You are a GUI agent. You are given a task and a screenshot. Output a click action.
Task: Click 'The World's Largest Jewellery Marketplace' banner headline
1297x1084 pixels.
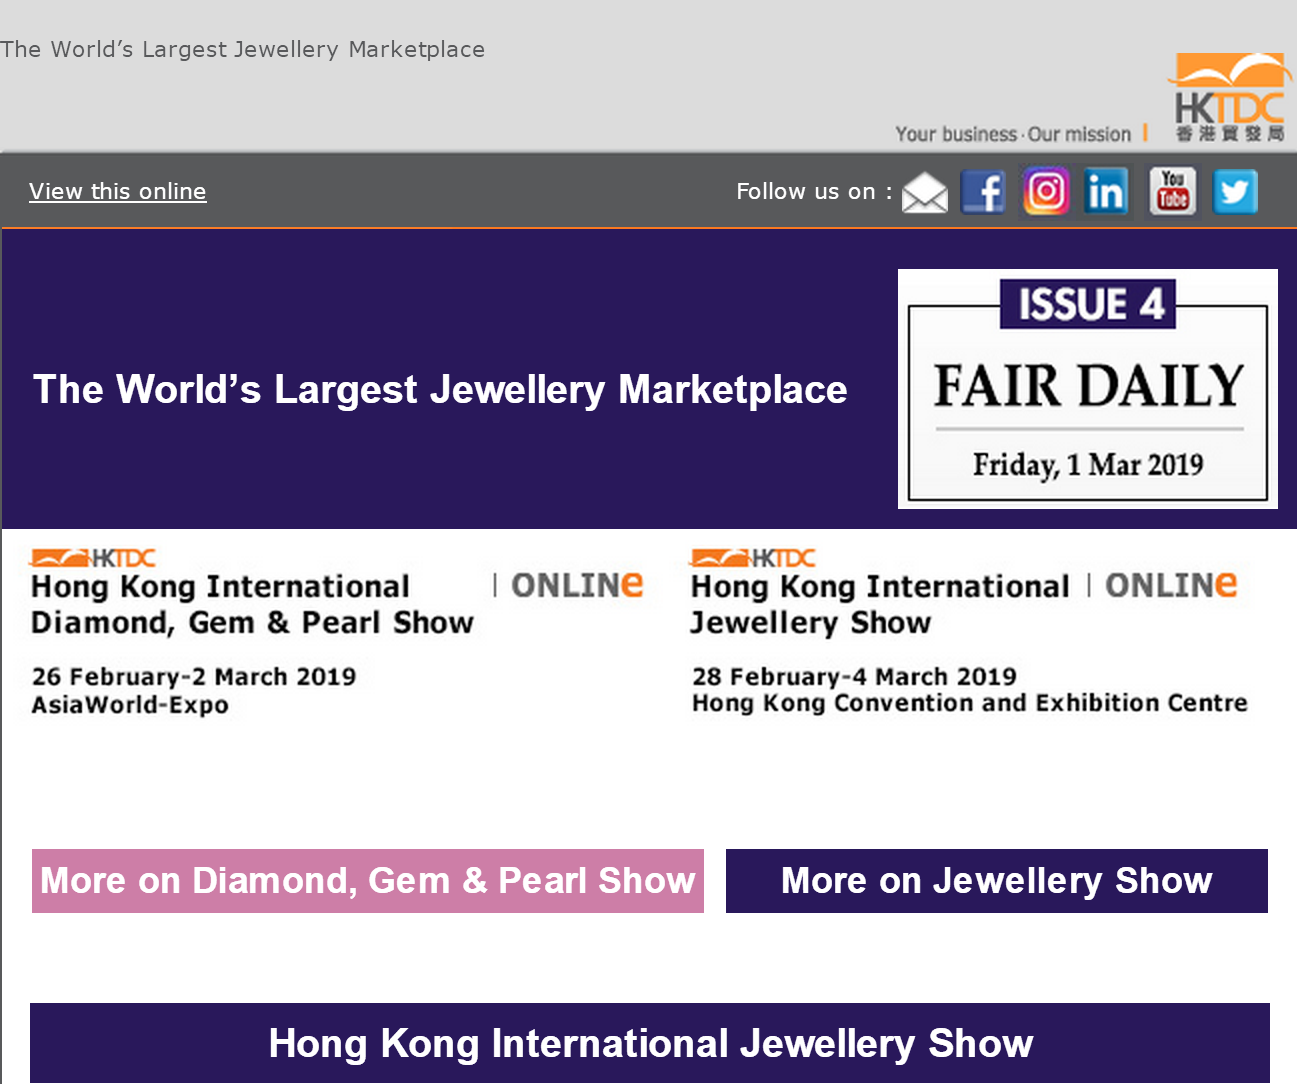(x=440, y=389)
